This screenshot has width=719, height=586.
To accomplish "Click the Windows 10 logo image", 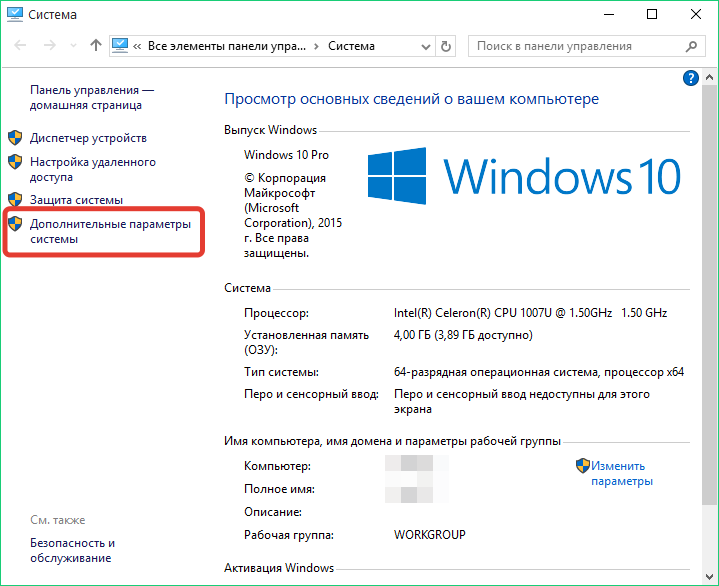I will click(x=524, y=176).
